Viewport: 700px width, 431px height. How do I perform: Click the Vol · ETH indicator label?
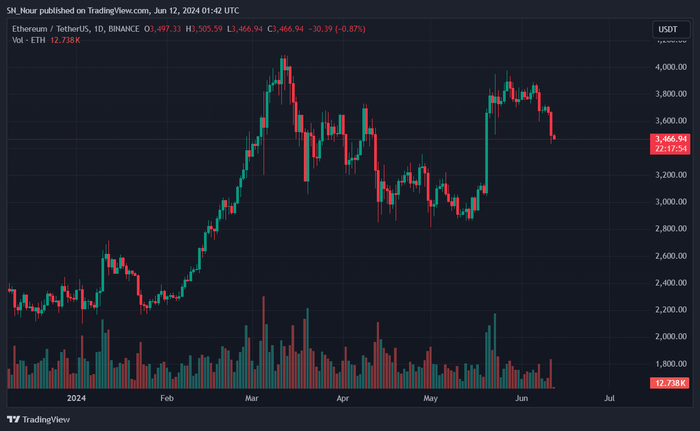(29, 40)
